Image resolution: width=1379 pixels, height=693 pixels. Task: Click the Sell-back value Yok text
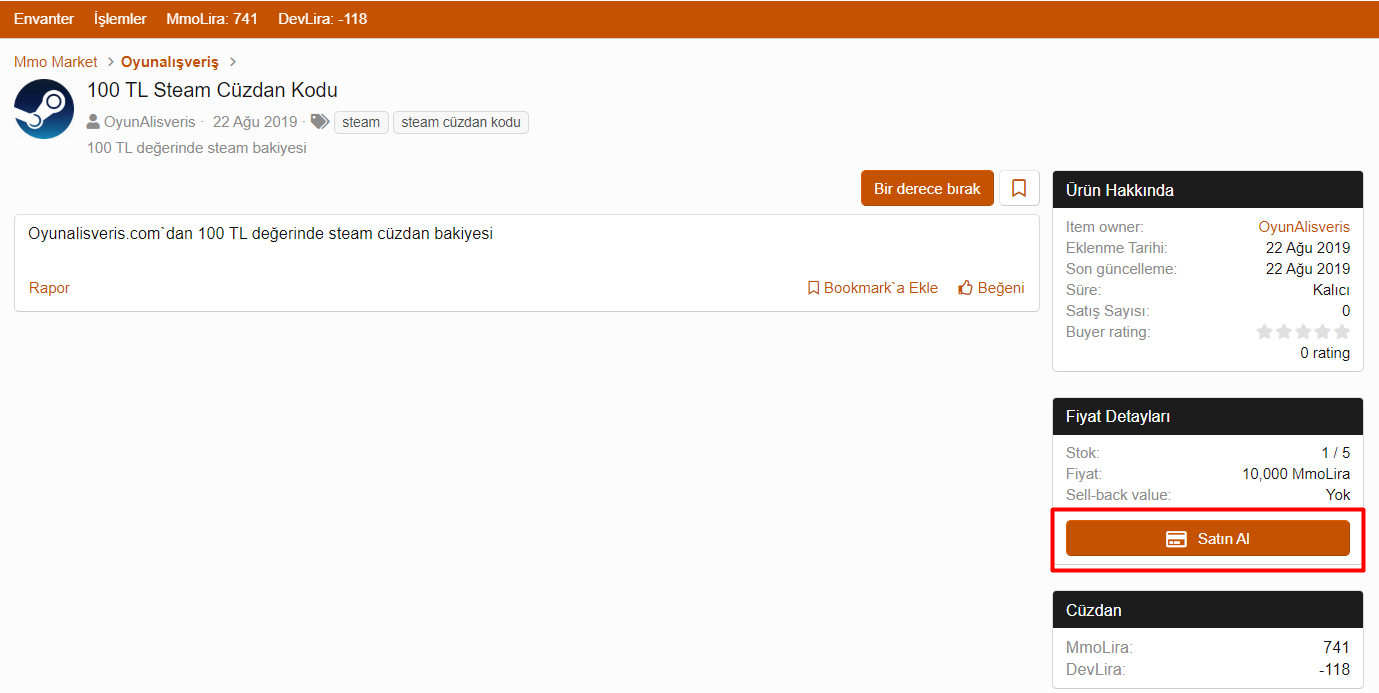[1338, 495]
